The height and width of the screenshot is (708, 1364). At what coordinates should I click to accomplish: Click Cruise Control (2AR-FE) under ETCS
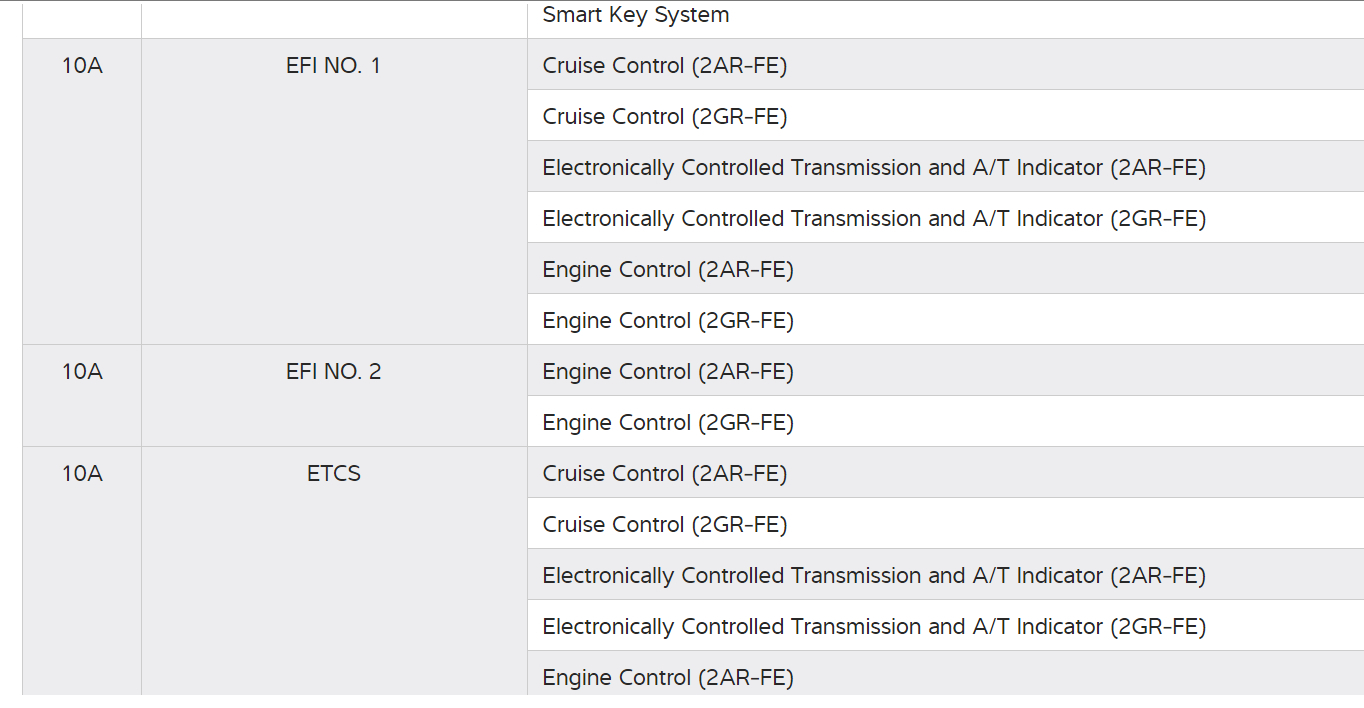click(665, 474)
